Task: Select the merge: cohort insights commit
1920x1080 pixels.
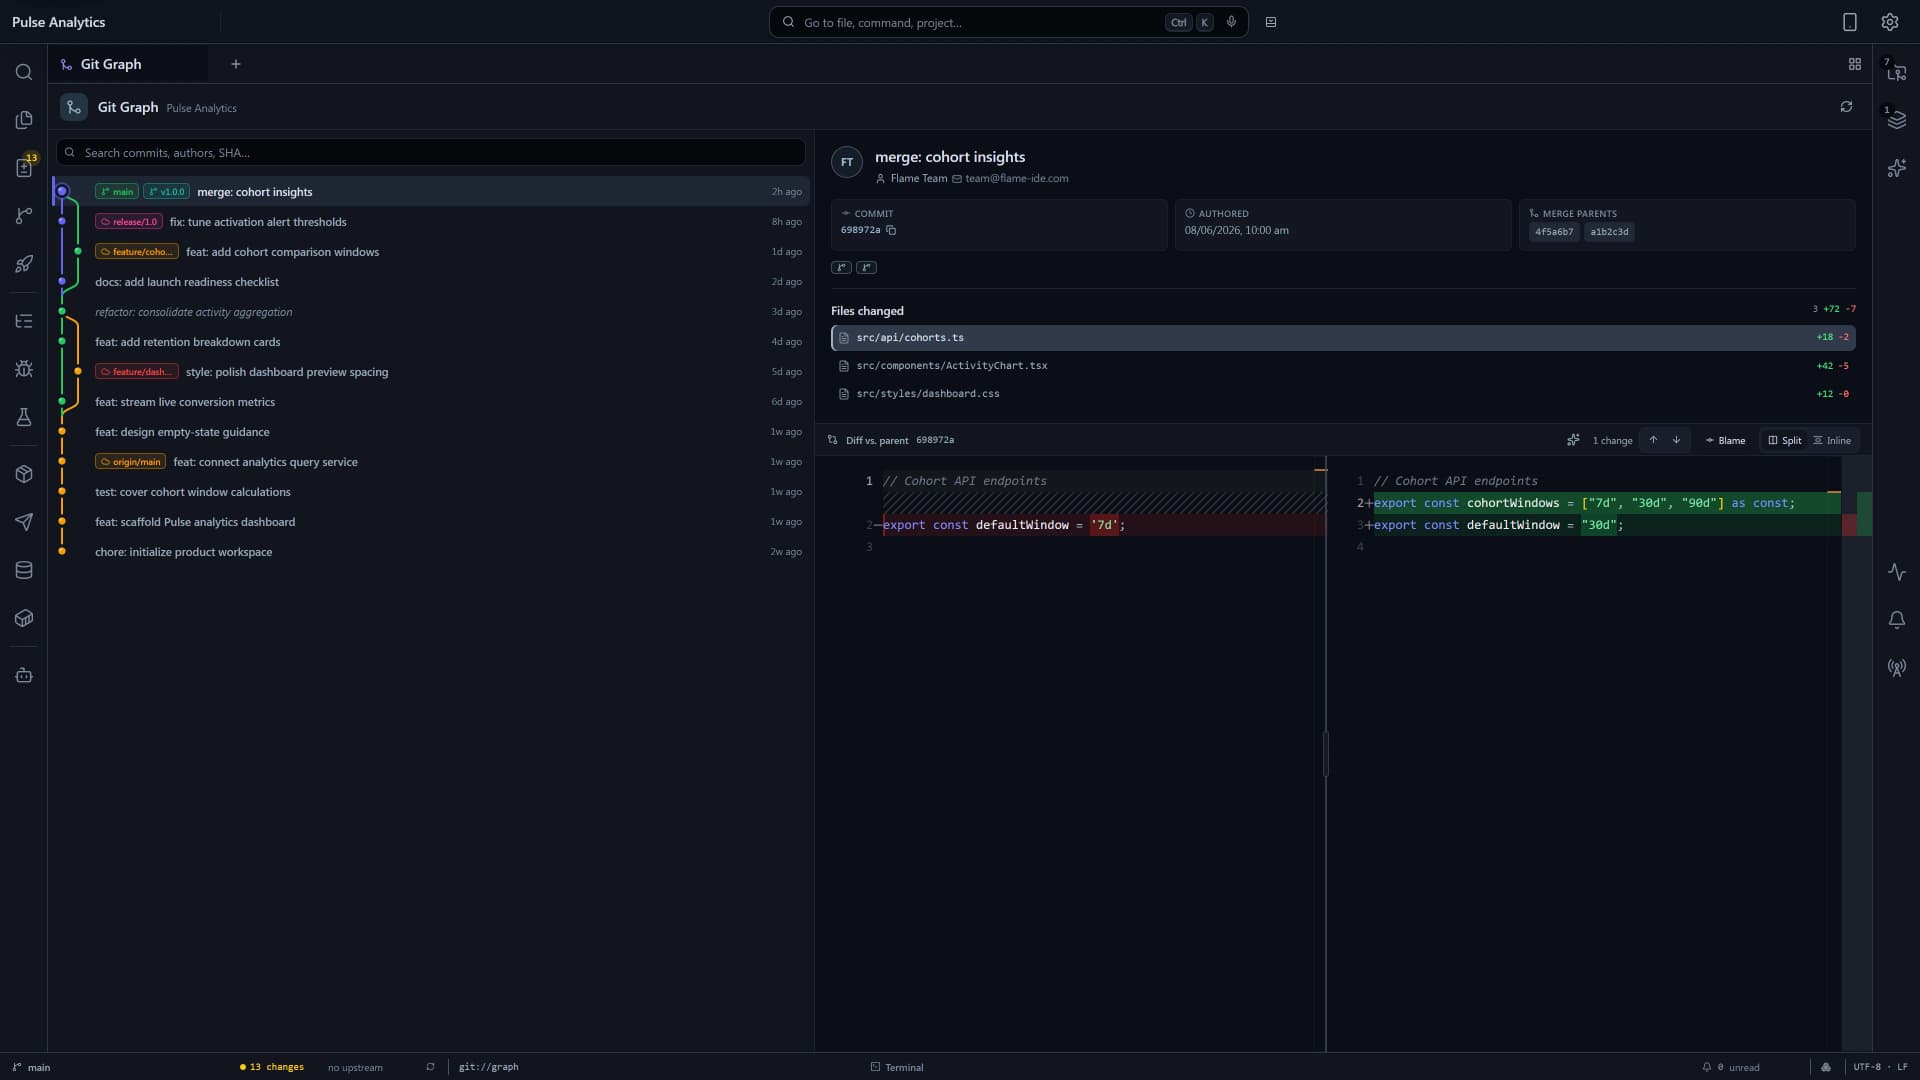Action: coord(431,191)
